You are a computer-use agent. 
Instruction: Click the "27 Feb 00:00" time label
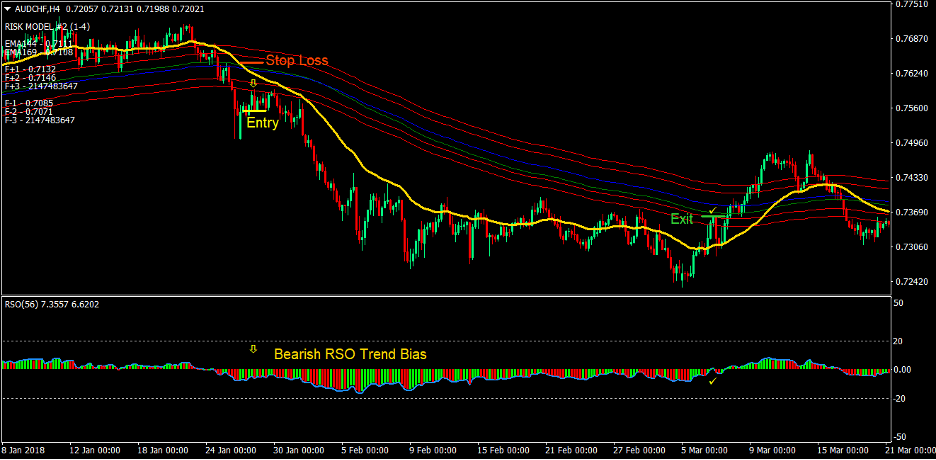click(639, 450)
